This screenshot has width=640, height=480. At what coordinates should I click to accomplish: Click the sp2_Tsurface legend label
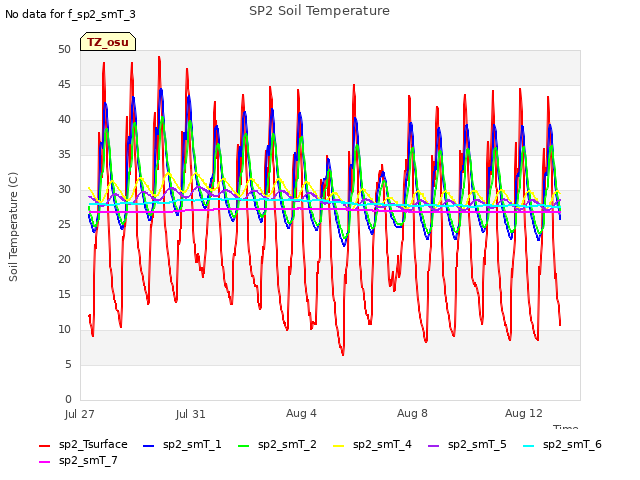coord(93,444)
